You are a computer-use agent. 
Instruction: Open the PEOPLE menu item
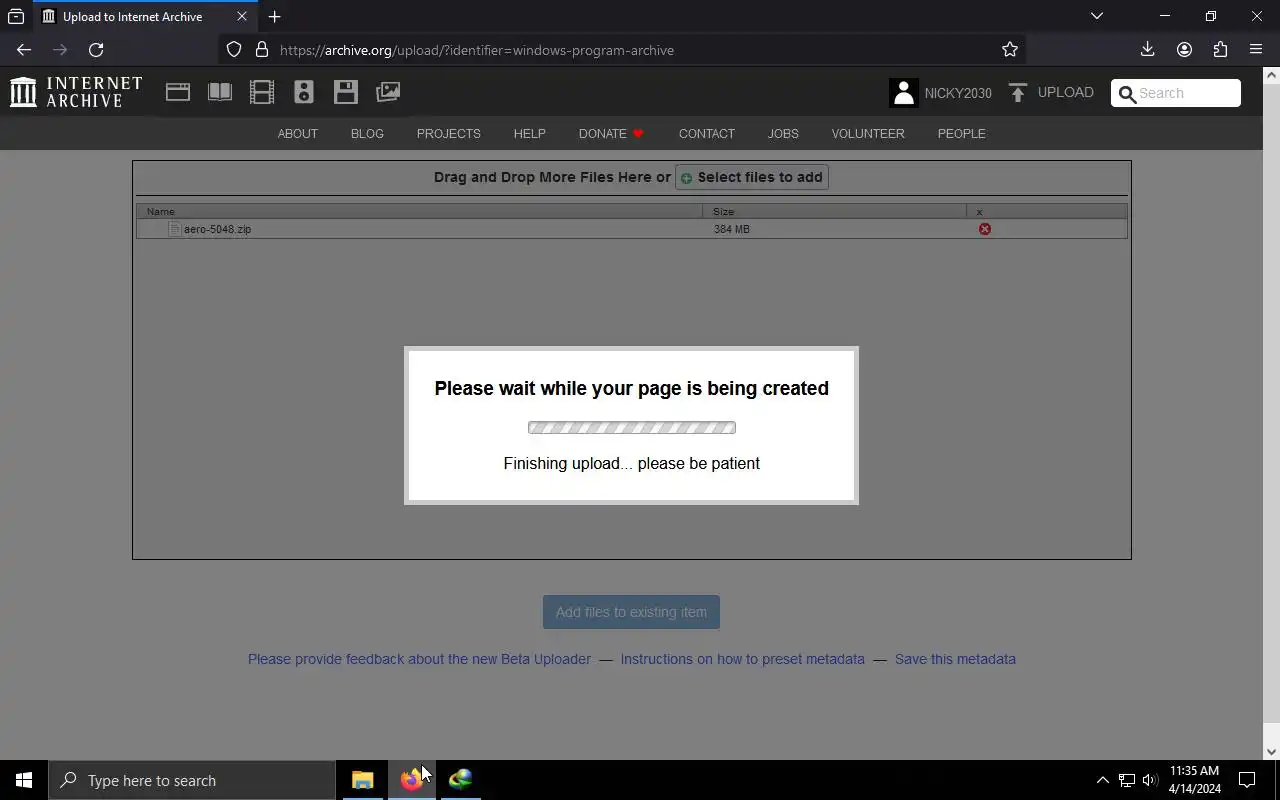tap(961, 133)
